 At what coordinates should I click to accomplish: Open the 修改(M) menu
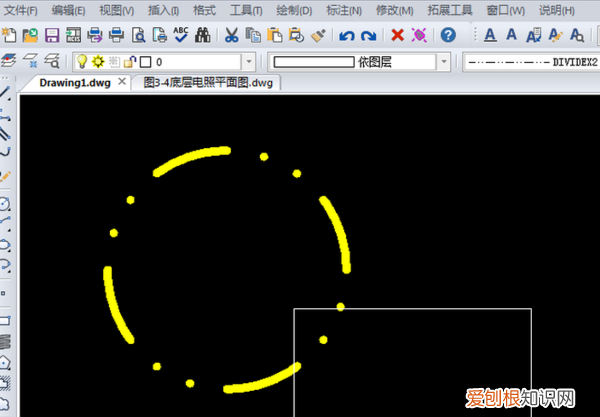395,10
